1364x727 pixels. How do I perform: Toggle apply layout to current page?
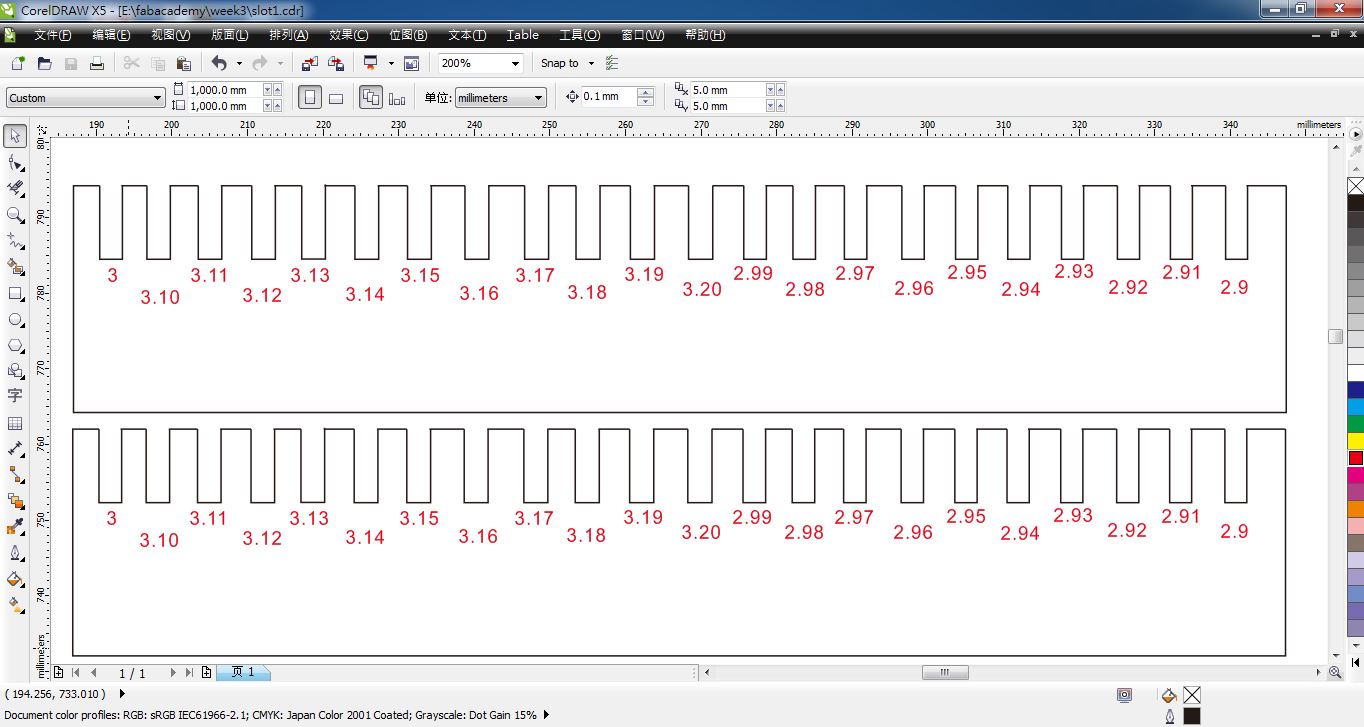397,98
